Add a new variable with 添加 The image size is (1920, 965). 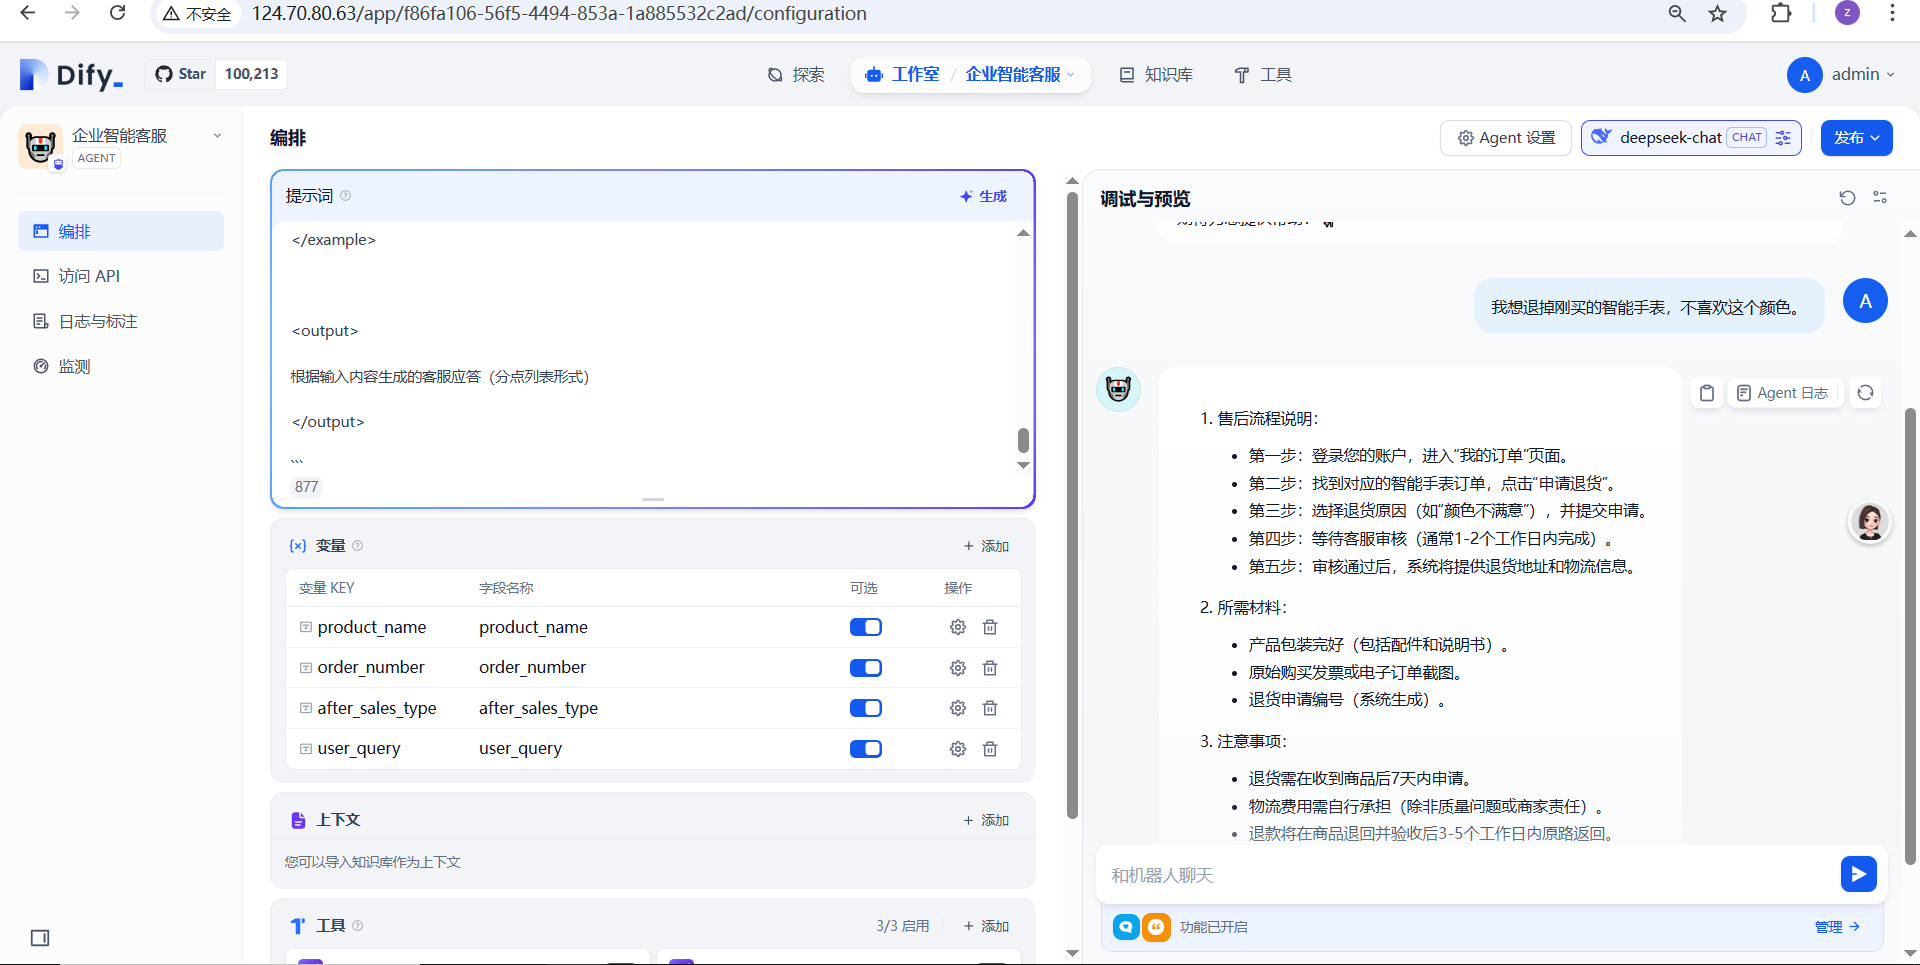[x=986, y=546]
